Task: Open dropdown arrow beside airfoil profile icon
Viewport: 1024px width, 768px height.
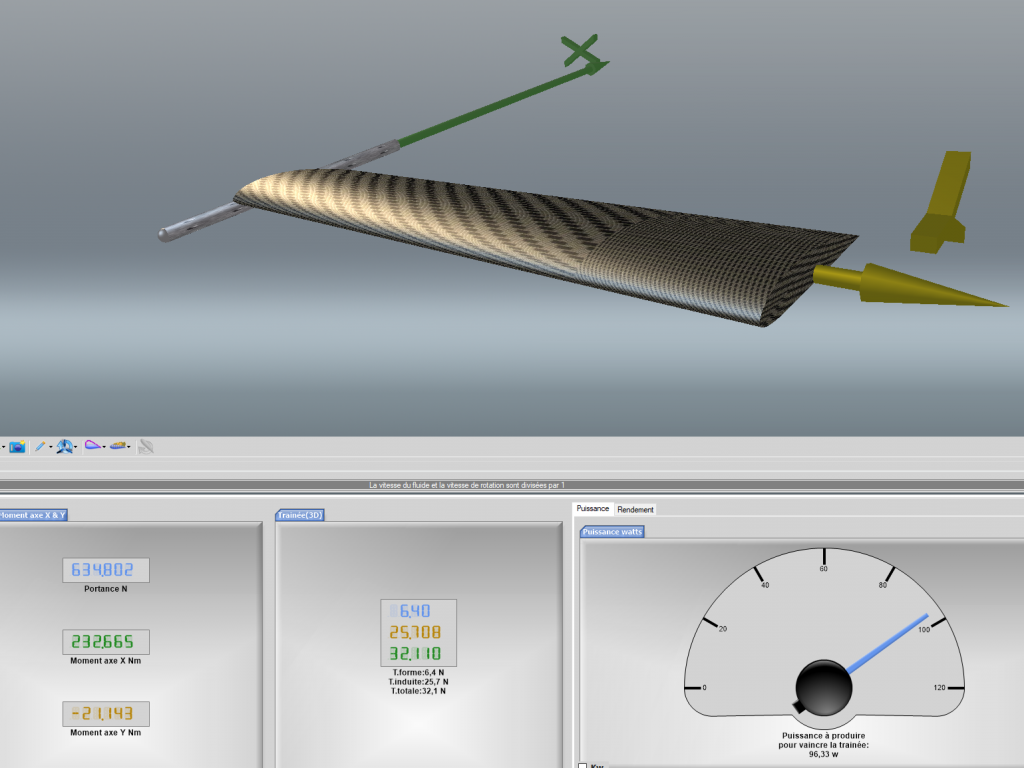Action: coord(104,448)
